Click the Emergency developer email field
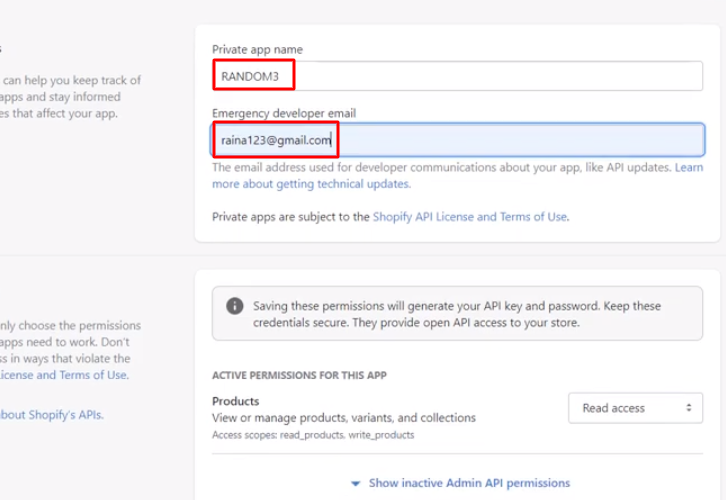 [x=458, y=140]
